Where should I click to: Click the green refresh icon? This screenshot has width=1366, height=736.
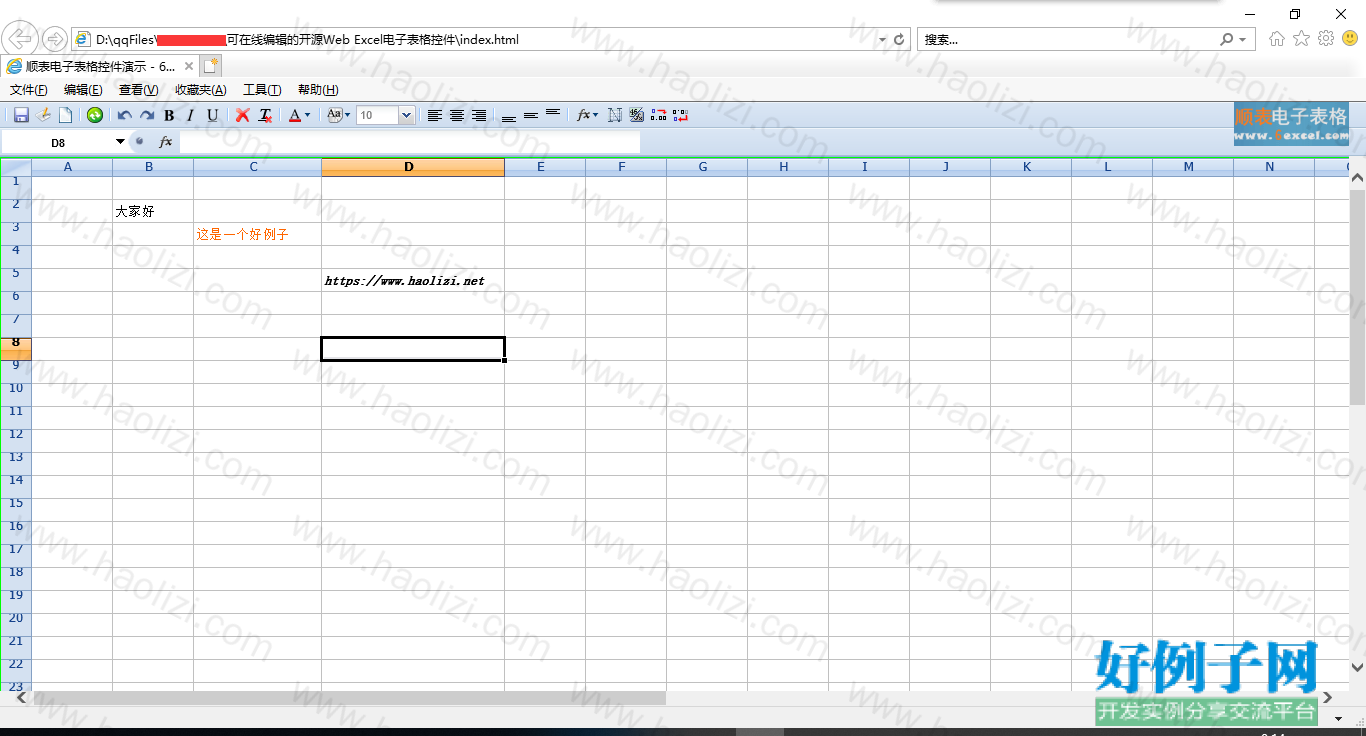(95, 115)
